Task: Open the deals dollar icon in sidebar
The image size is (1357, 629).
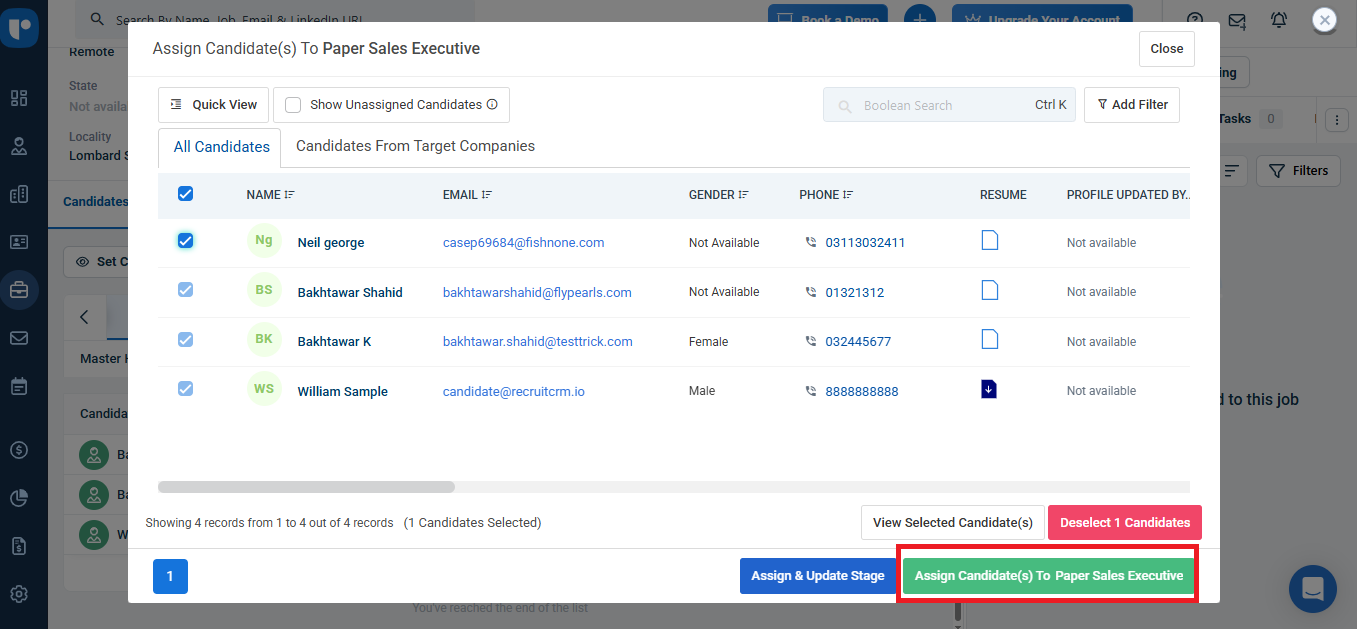Action: coord(19,450)
